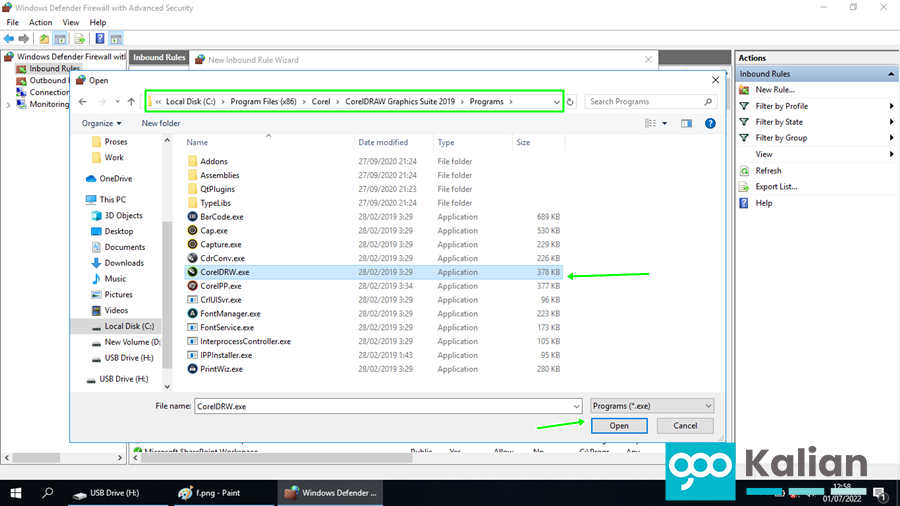900x506 pixels.
Task: Click New folder
Action: tap(161, 123)
